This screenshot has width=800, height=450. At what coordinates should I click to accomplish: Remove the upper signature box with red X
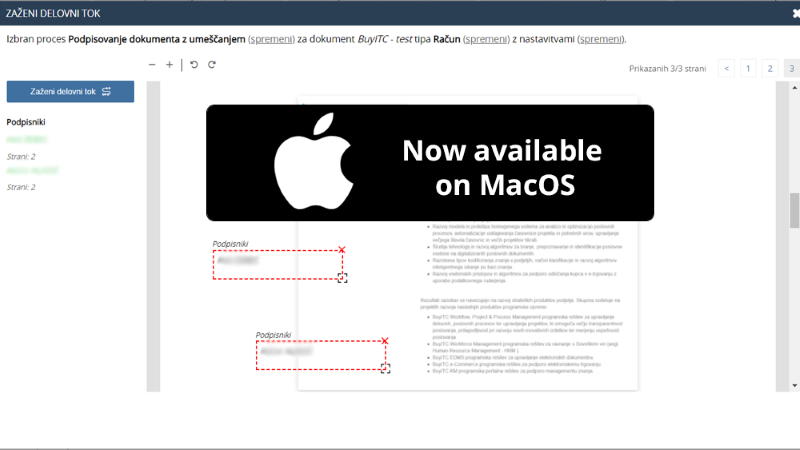click(x=342, y=250)
